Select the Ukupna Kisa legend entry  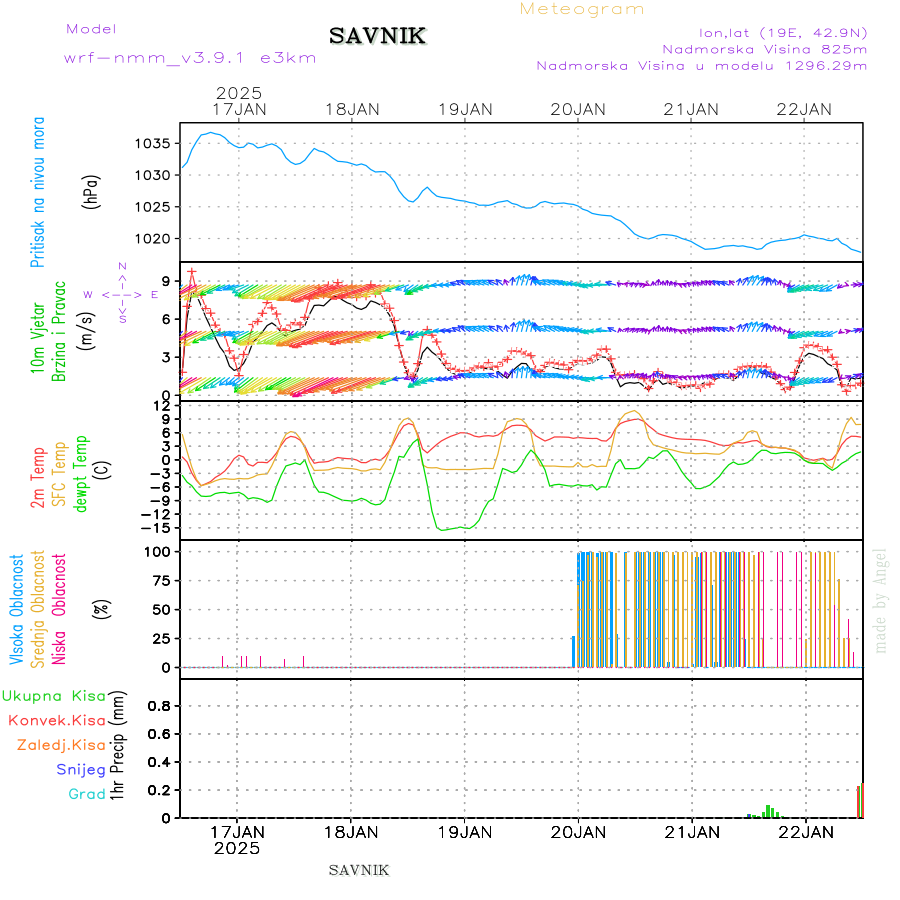coord(54,696)
